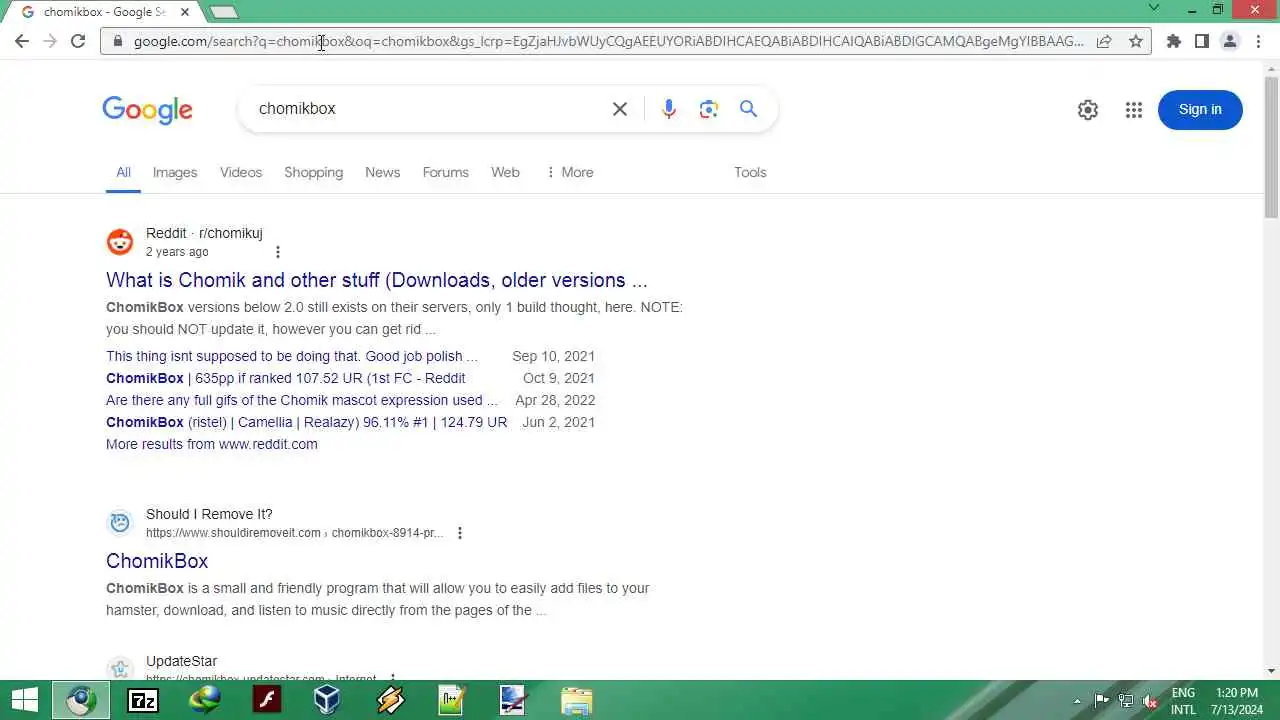Click the browser address bar URL
This screenshot has height=720, width=1280.
608,41
